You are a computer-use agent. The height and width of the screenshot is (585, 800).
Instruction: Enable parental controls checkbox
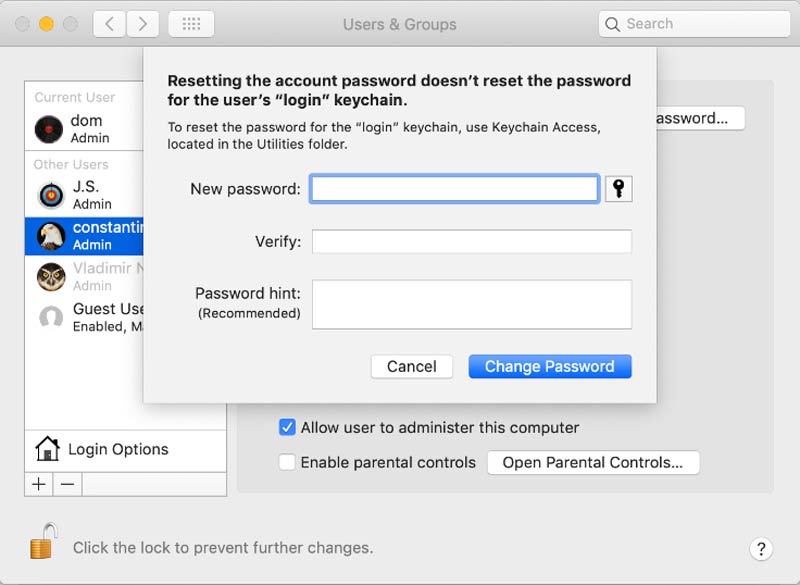287,462
